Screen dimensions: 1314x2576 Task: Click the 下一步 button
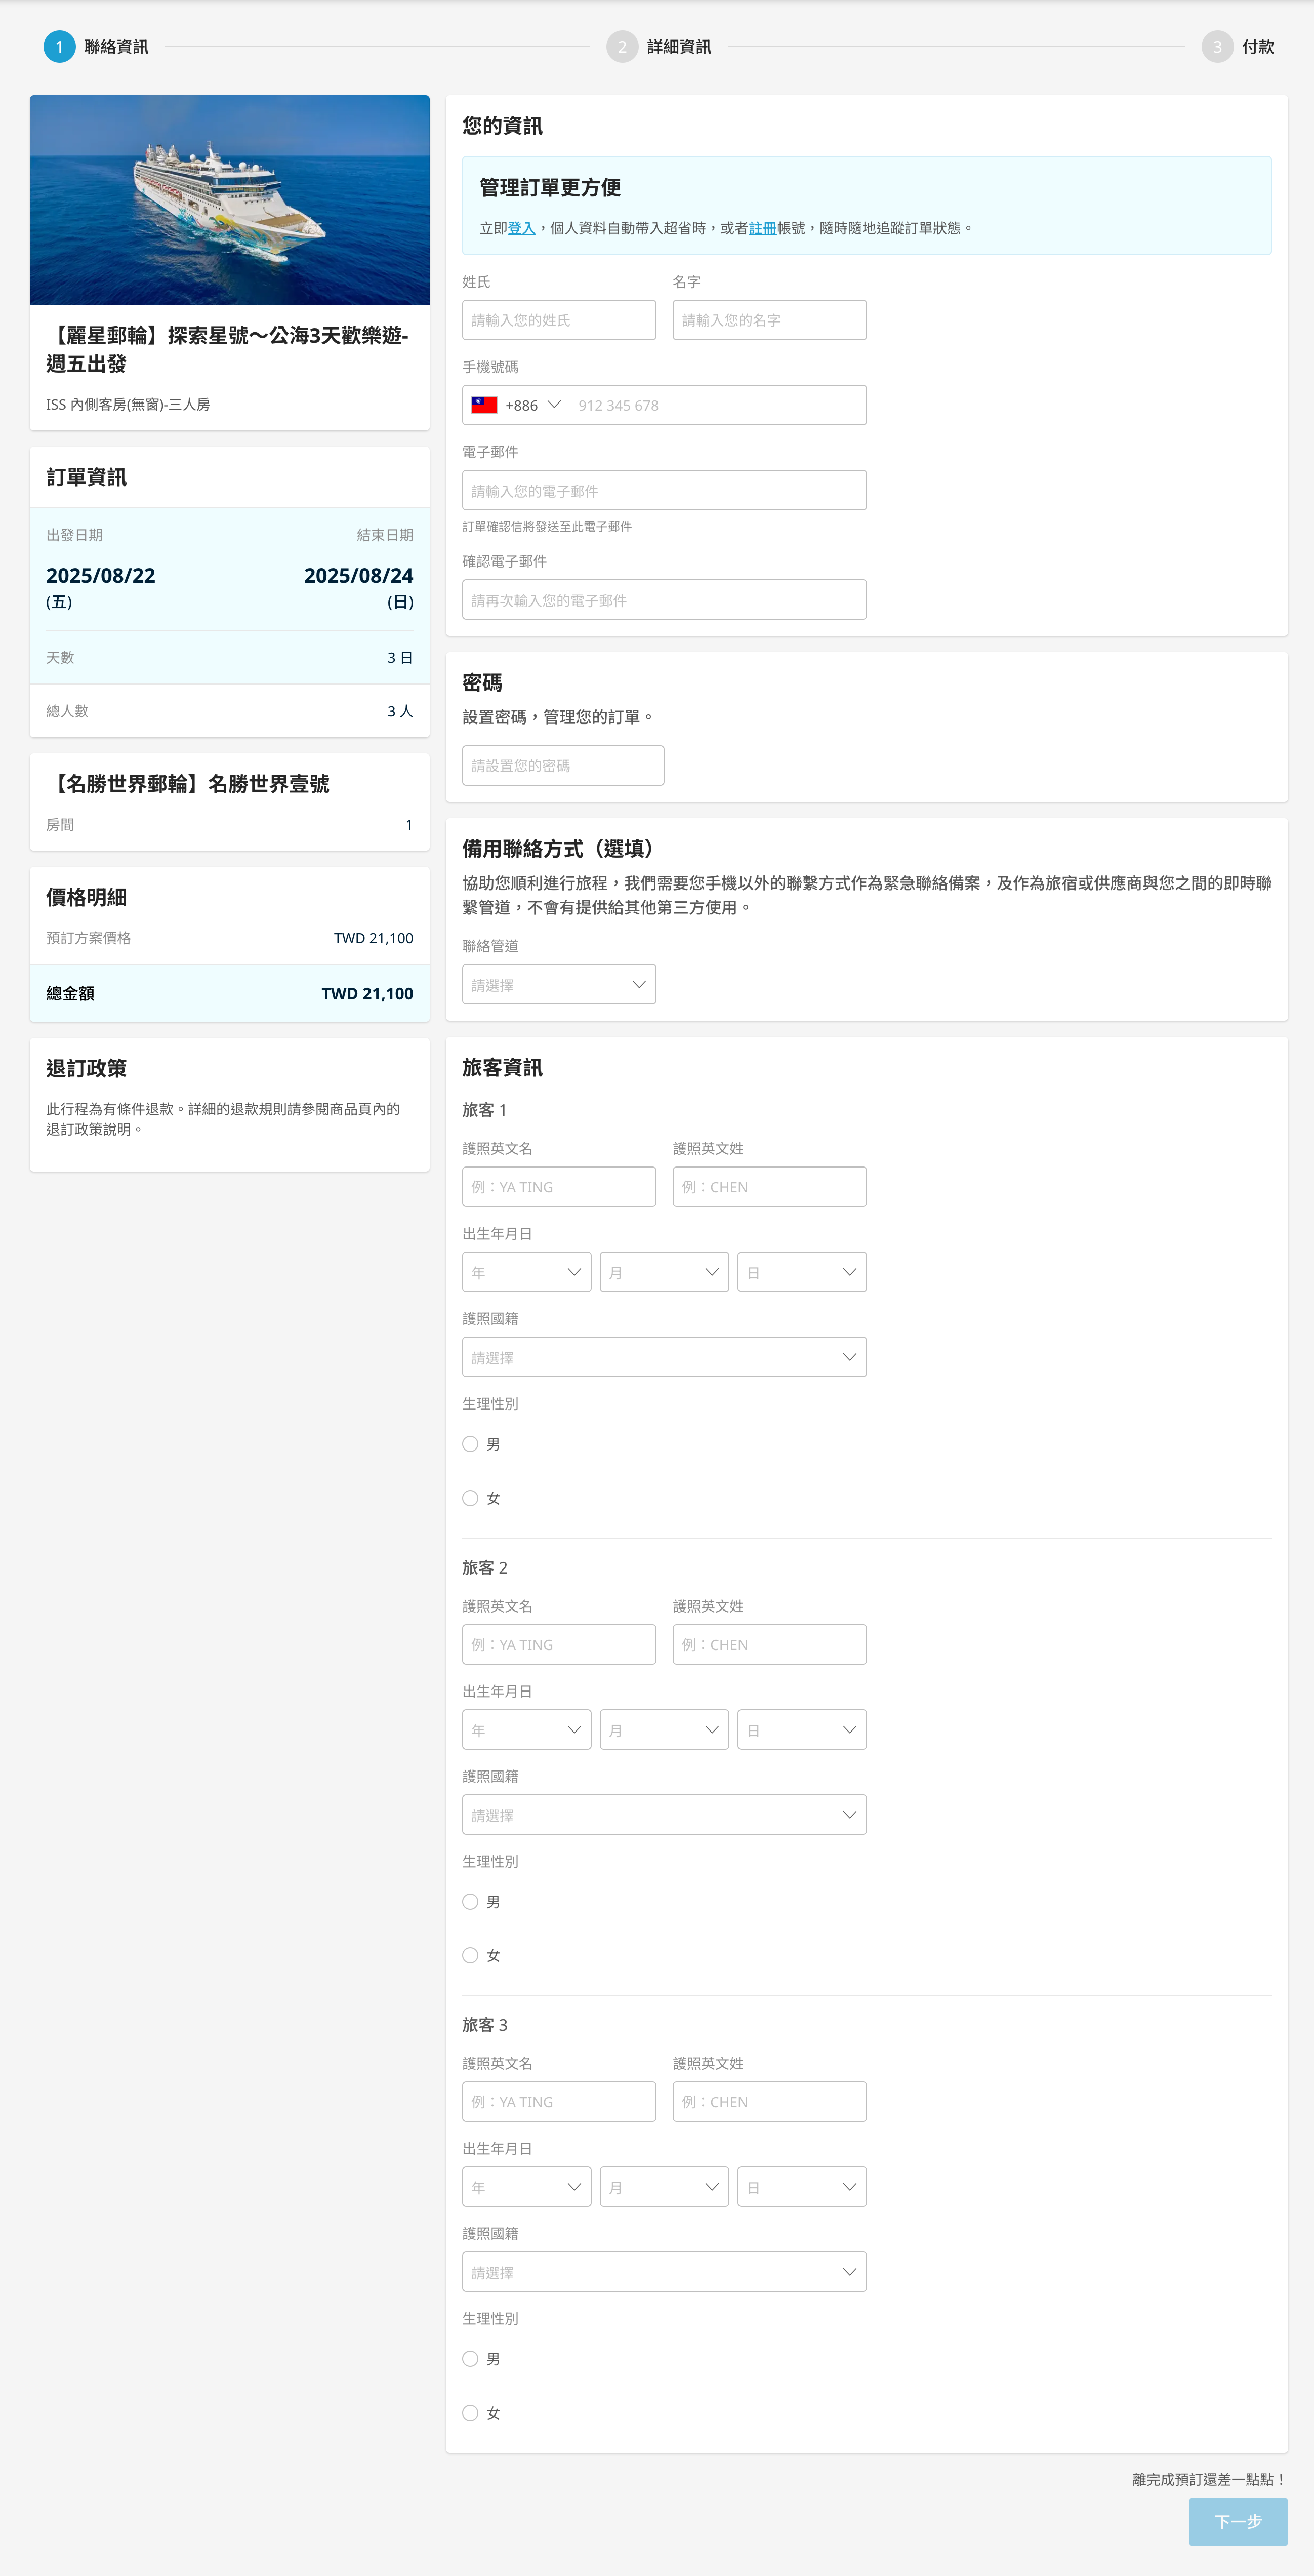pyautogui.click(x=1237, y=2521)
